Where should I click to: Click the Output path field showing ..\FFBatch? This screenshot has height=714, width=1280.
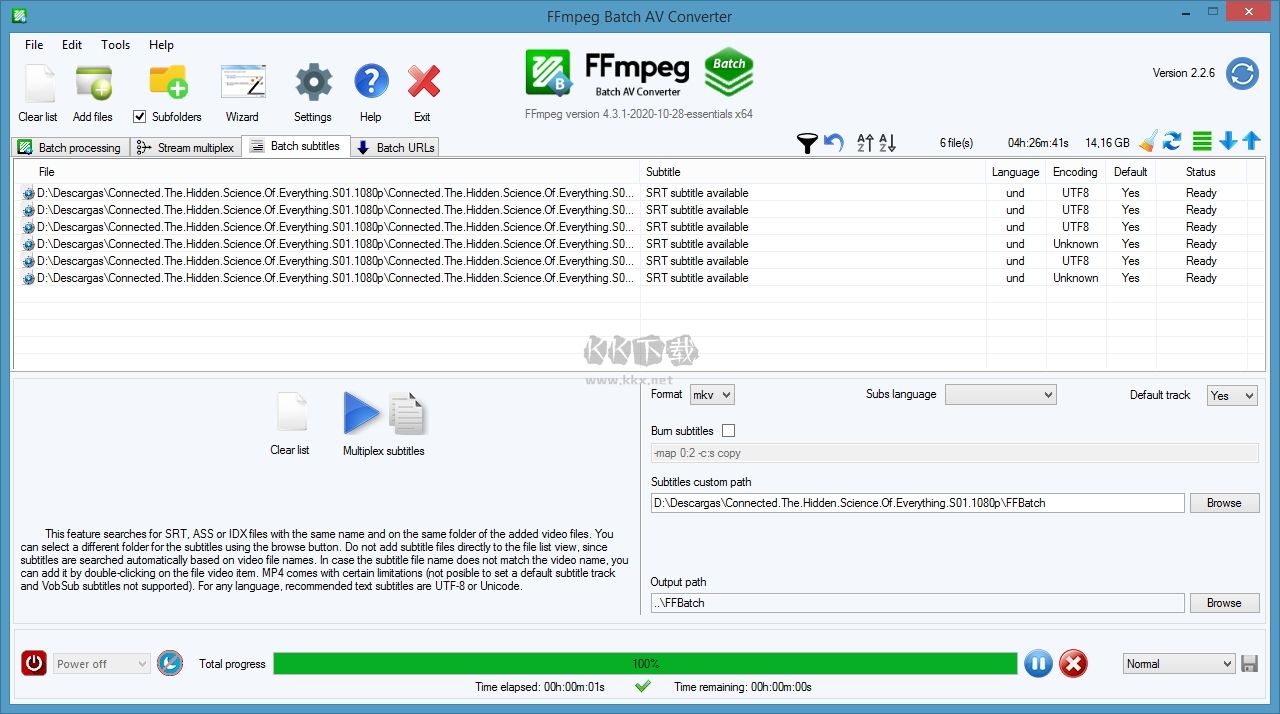(918, 603)
